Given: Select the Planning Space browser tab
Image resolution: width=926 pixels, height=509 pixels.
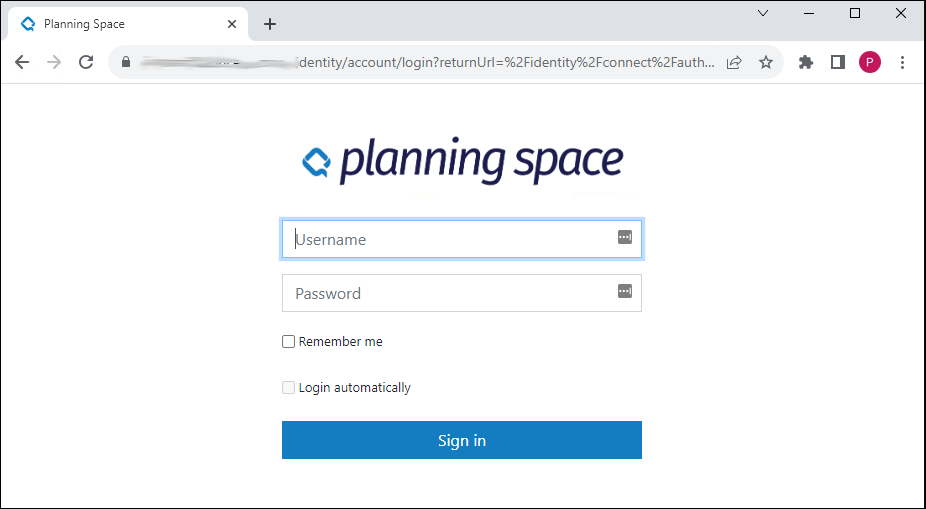Looking at the screenshot, I should (x=120, y=24).
